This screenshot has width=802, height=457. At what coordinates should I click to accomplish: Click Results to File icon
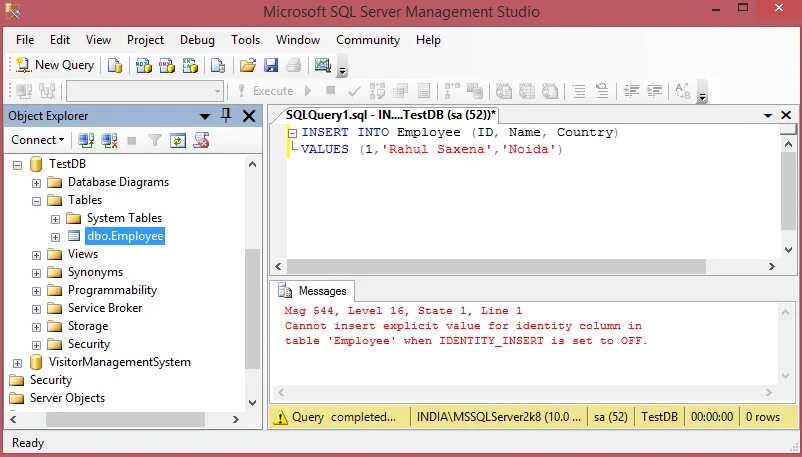[550, 91]
